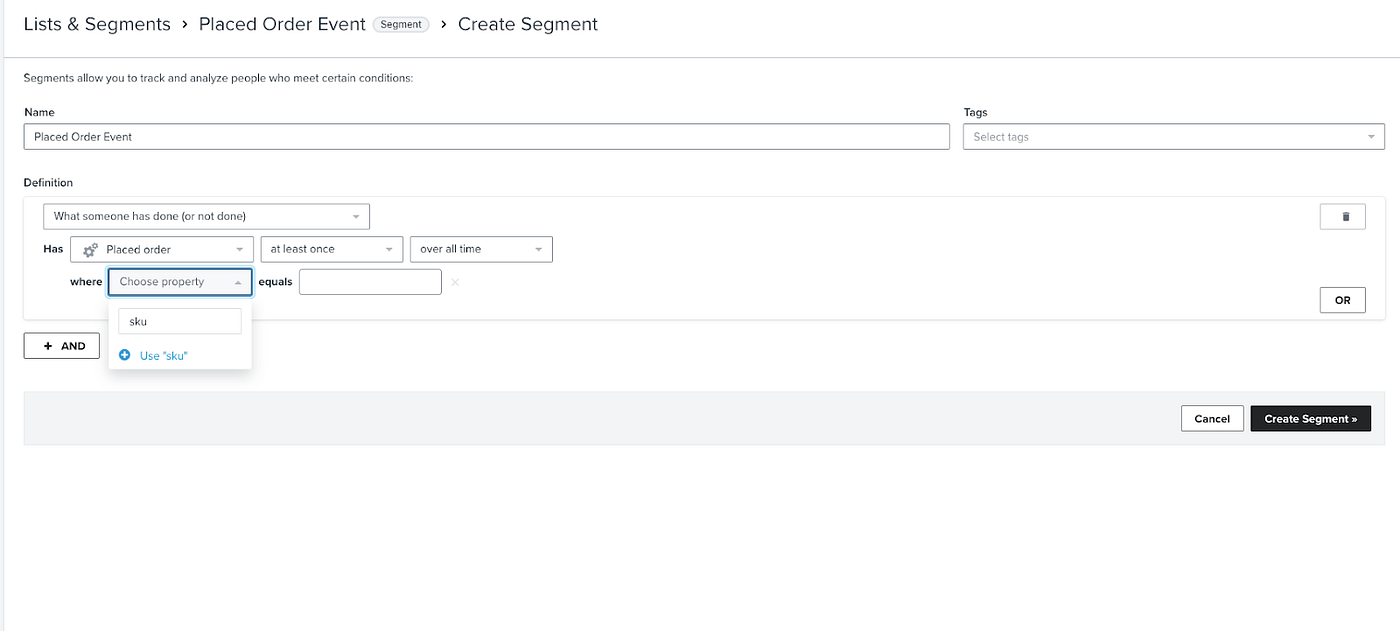Viewport: 1400px width, 631px height.
Task: Click the Lists & Segments breadcrumb
Action: point(97,24)
